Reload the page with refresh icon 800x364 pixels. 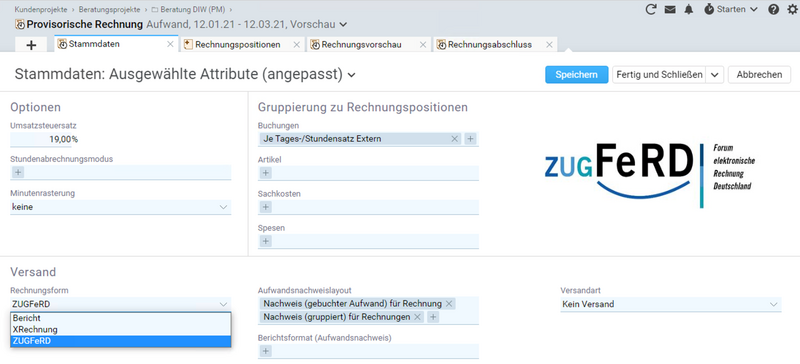click(x=651, y=9)
